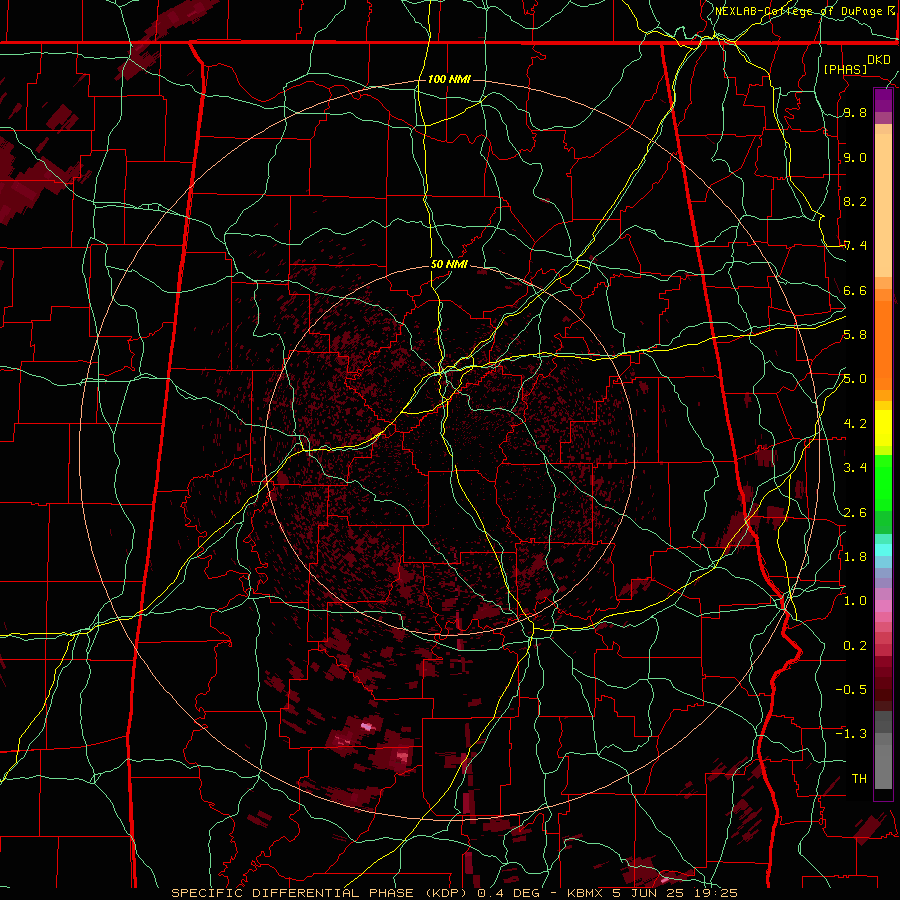Click the 50 NMI range ring label
Image resolution: width=900 pixels, height=900 pixels.
click(x=449, y=265)
